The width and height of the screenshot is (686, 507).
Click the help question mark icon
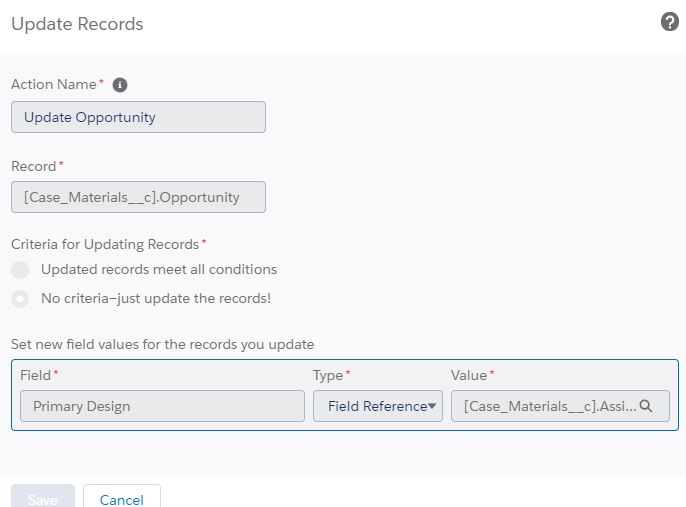coord(670,22)
